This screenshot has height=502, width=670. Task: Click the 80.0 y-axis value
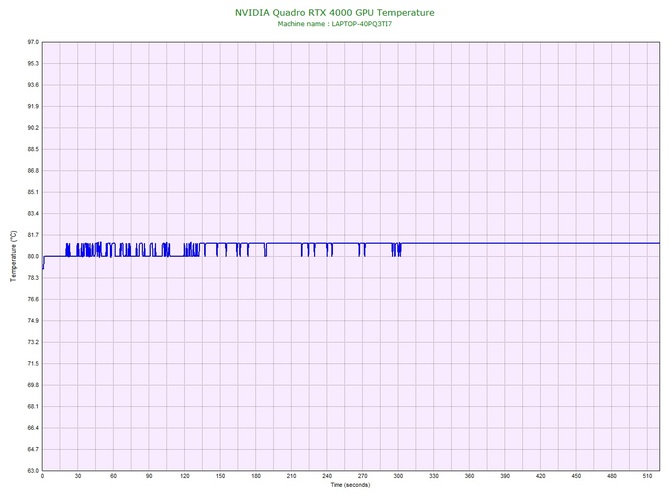33,257
